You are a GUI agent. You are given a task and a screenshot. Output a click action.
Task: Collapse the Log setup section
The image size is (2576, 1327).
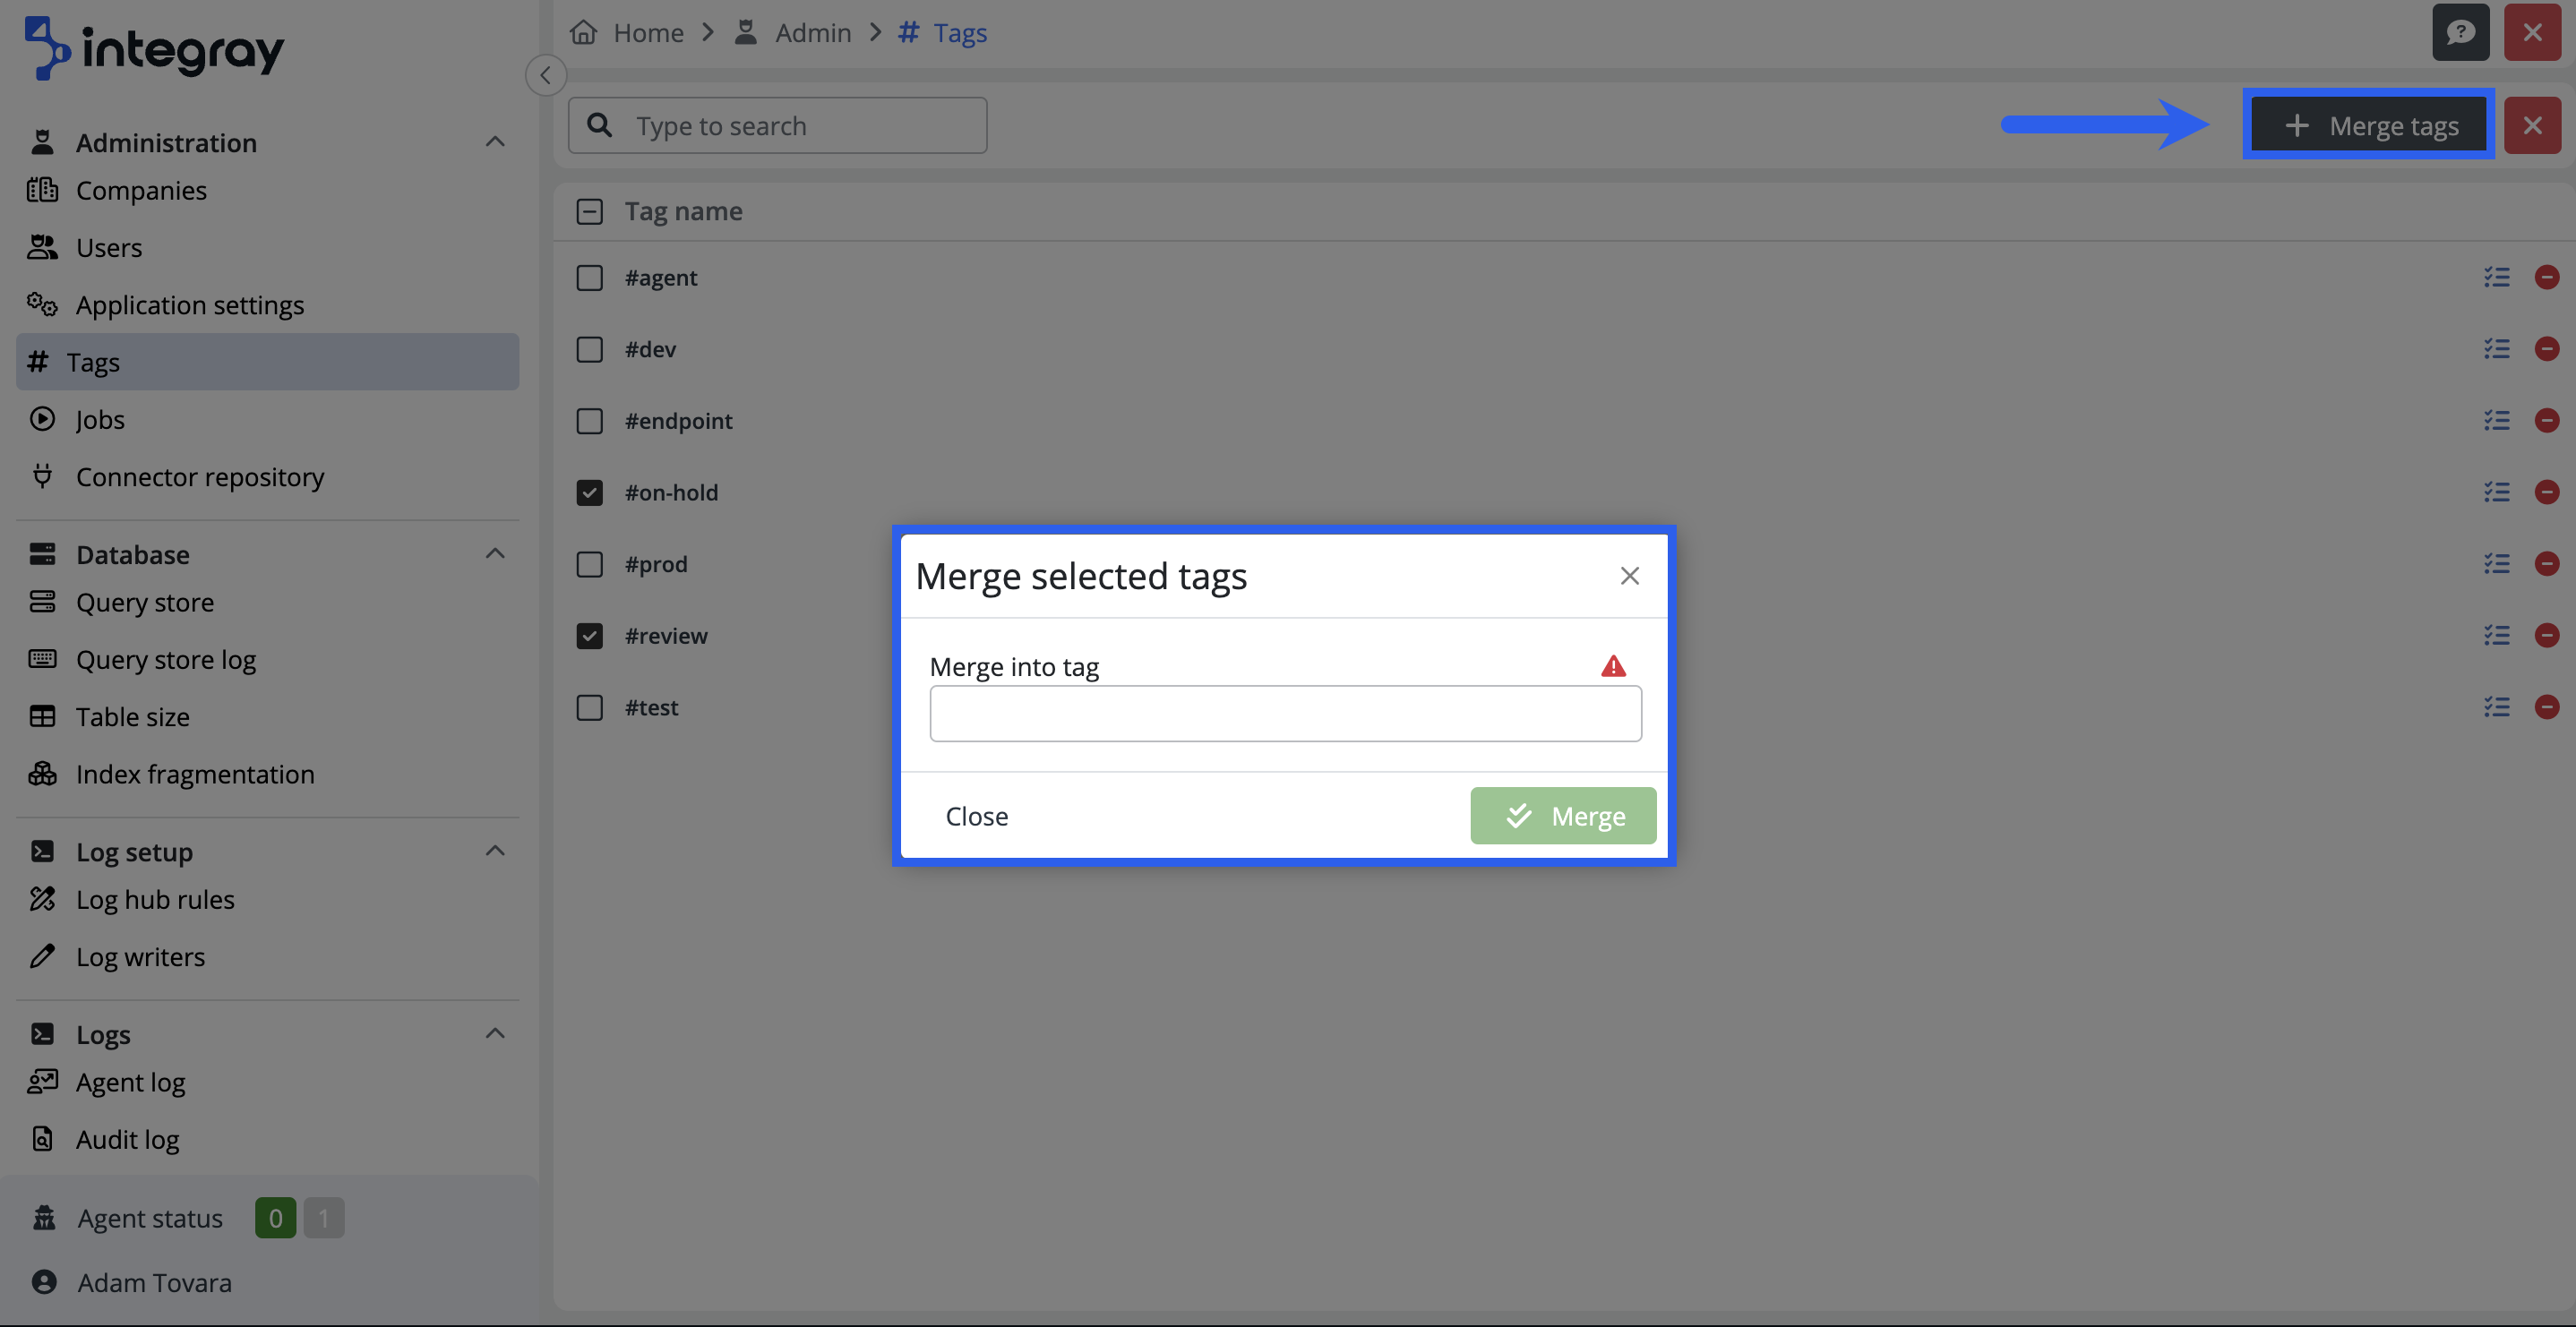(x=495, y=850)
